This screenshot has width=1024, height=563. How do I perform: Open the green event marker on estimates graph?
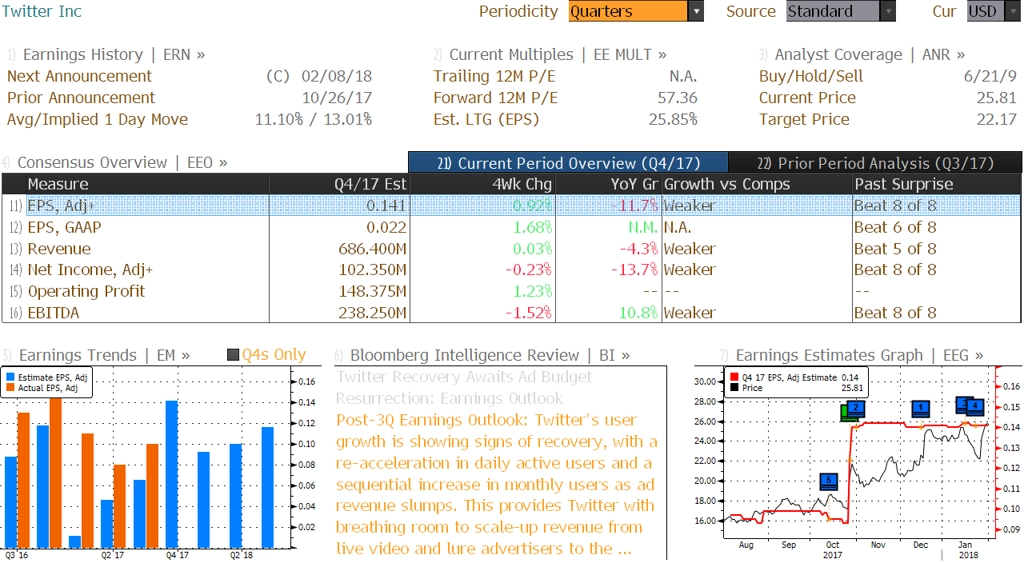[845, 412]
